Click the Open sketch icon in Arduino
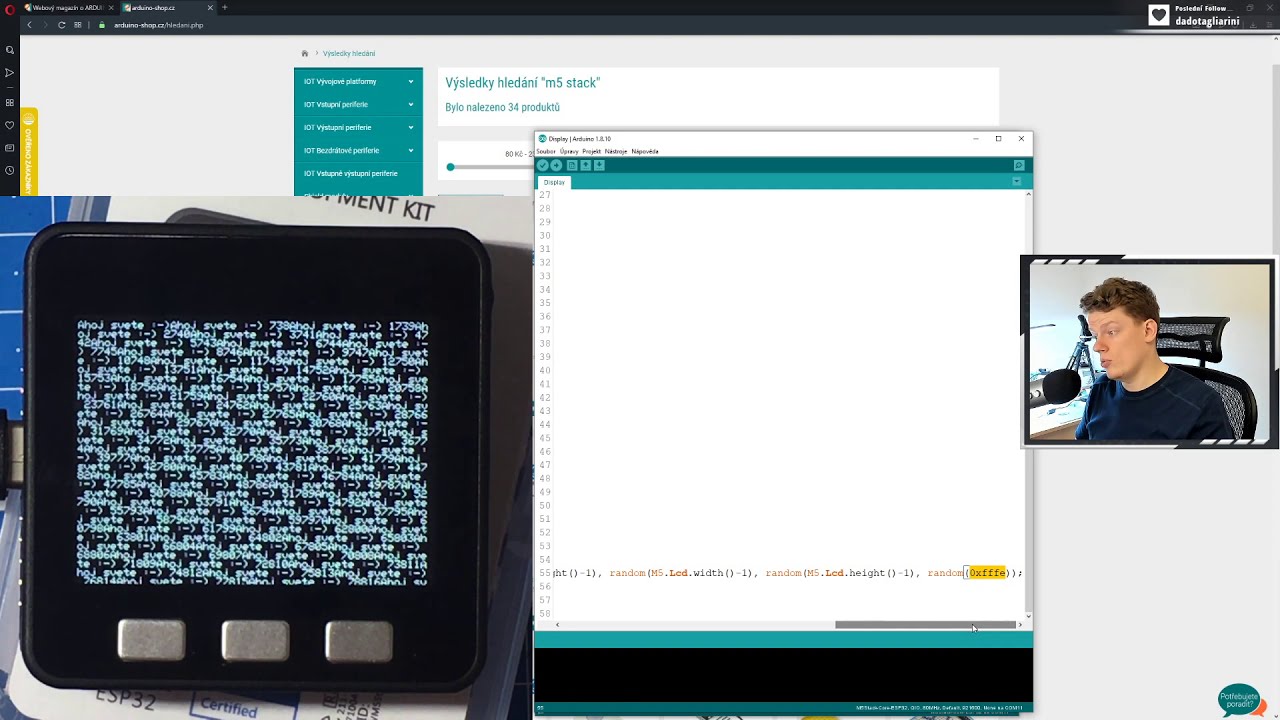 [586, 166]
